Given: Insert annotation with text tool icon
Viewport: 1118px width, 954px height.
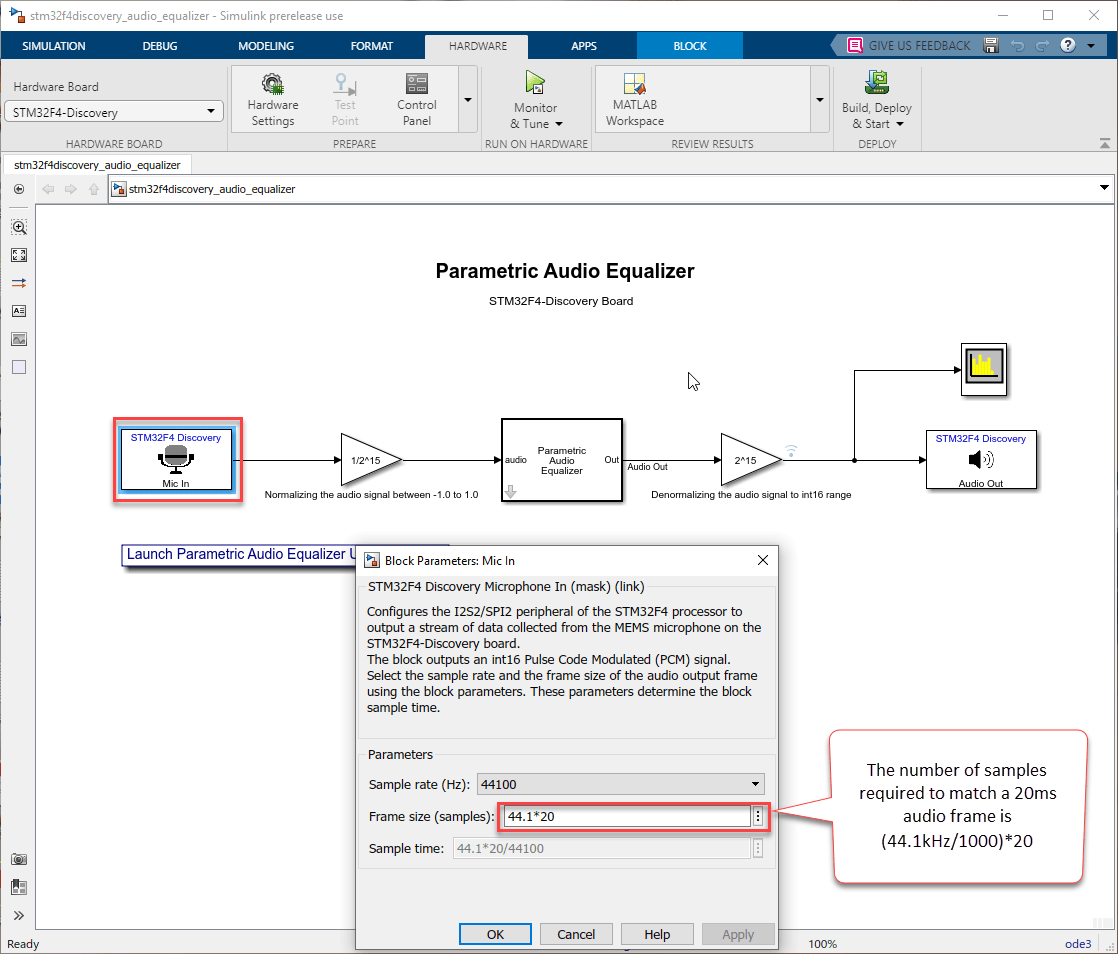Looking at the screenshot, I should (x=19, y=311).
